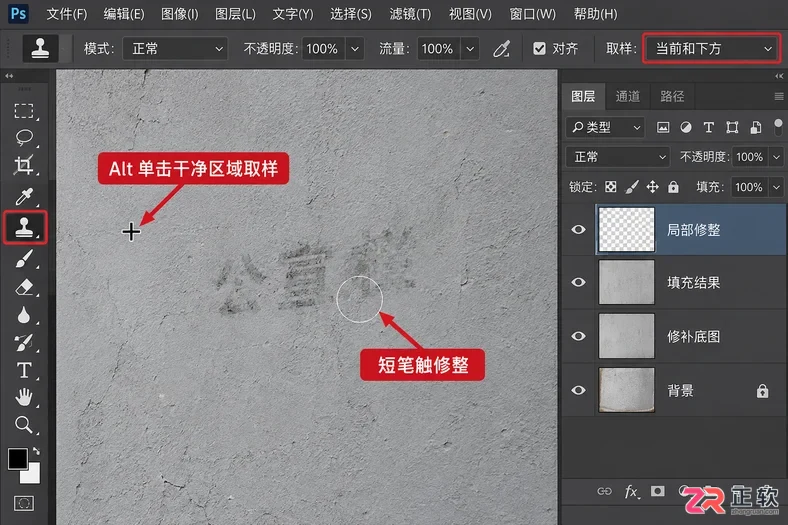This screenshot has width=788, height=525.
Task: Toggle Quick Mask mode icon
Action: pyautogui.click(x=24, y=503)
